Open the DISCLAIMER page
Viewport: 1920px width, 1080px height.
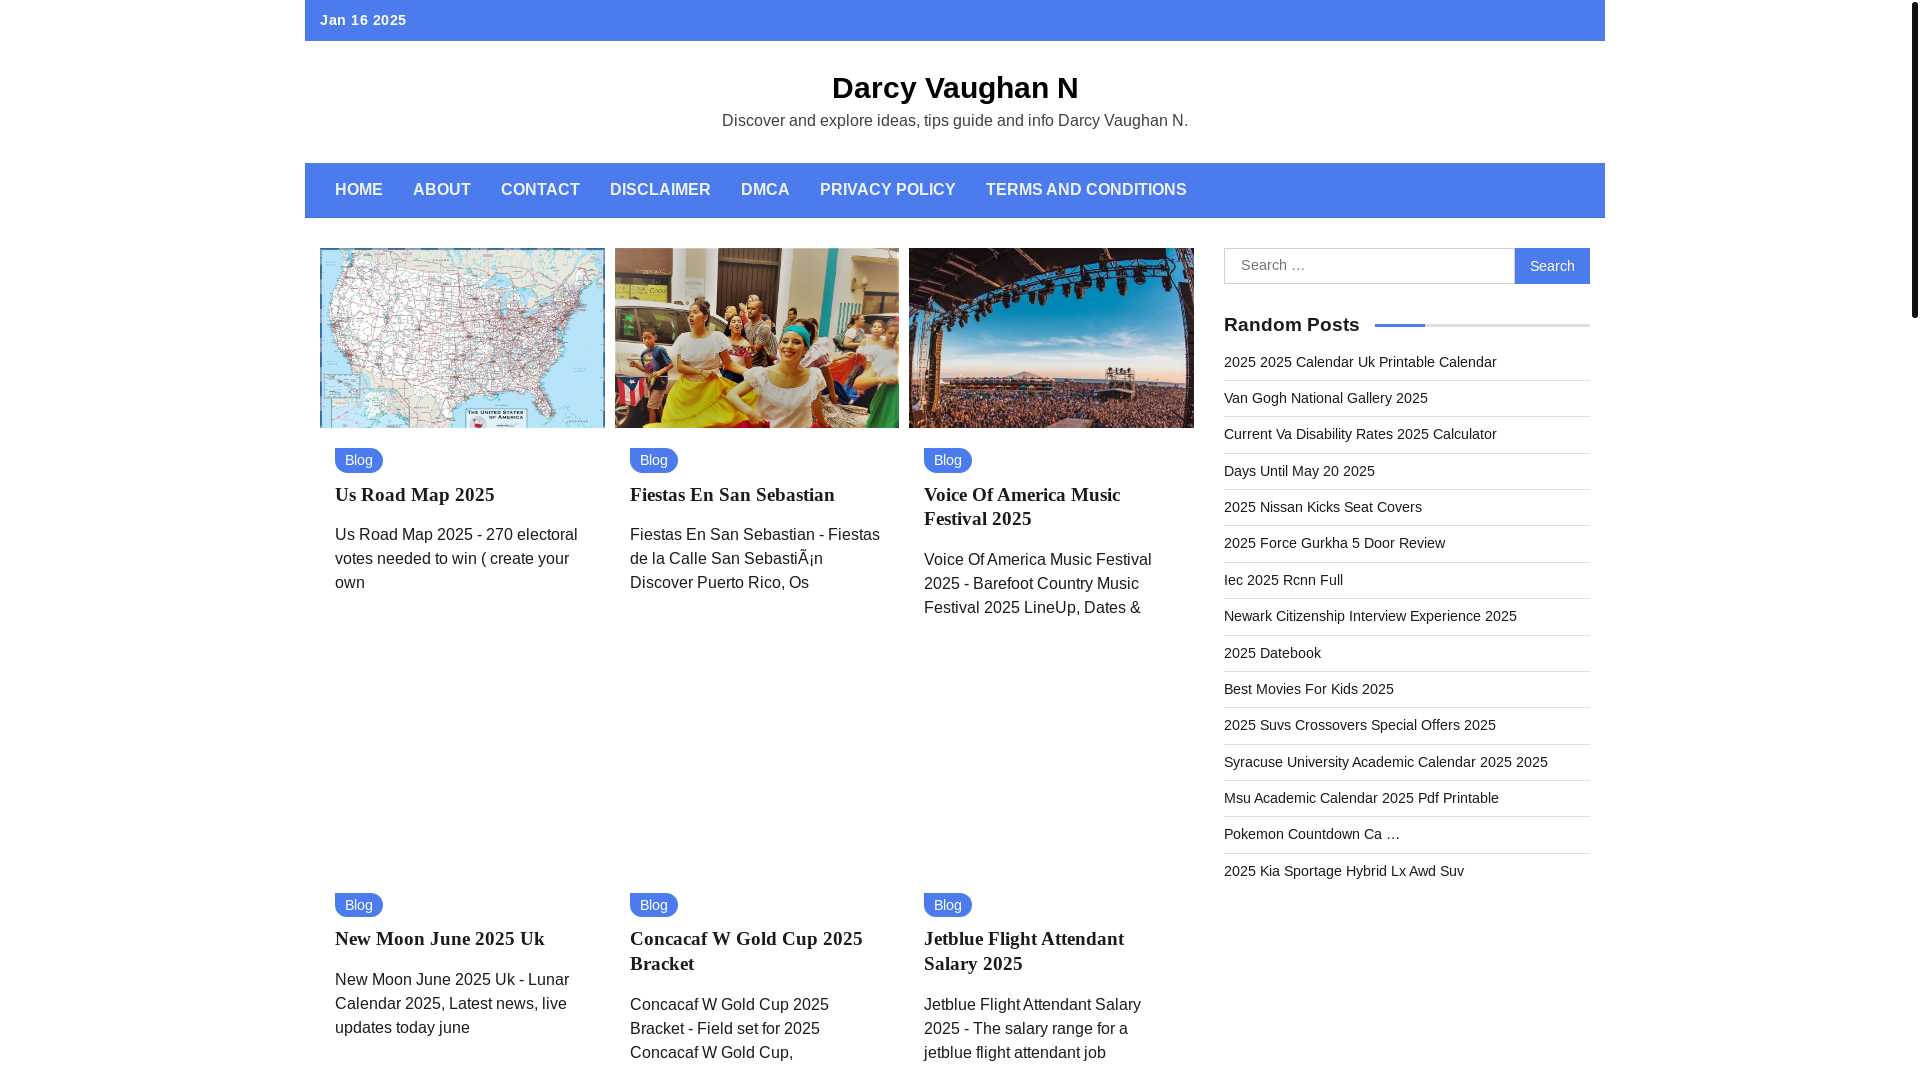660,190
